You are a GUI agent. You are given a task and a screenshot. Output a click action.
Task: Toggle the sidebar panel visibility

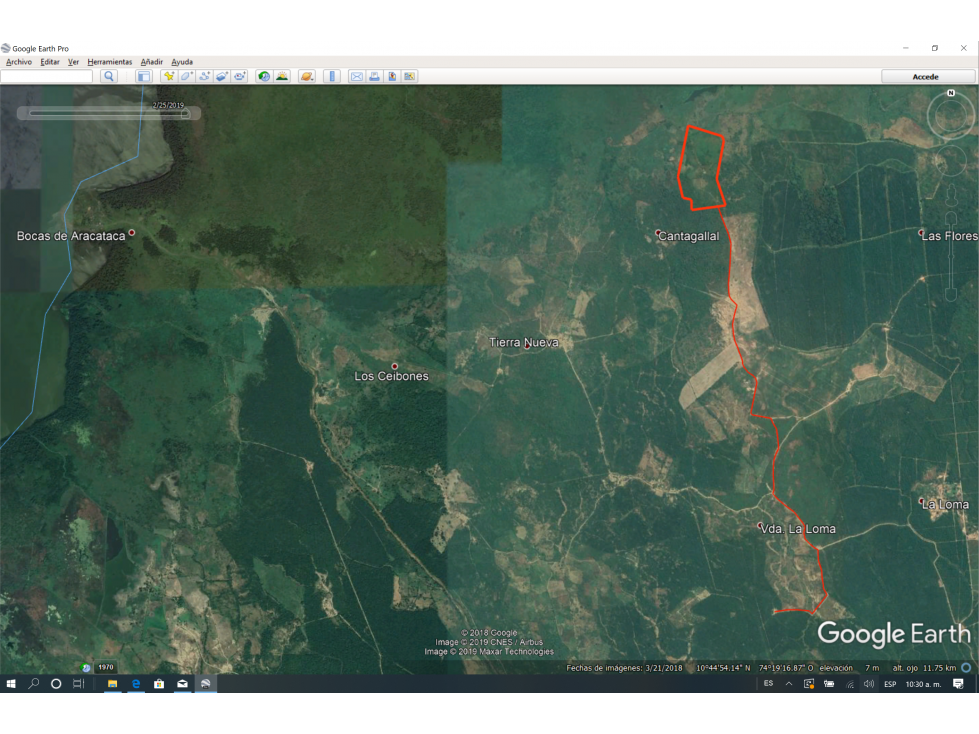144,76
